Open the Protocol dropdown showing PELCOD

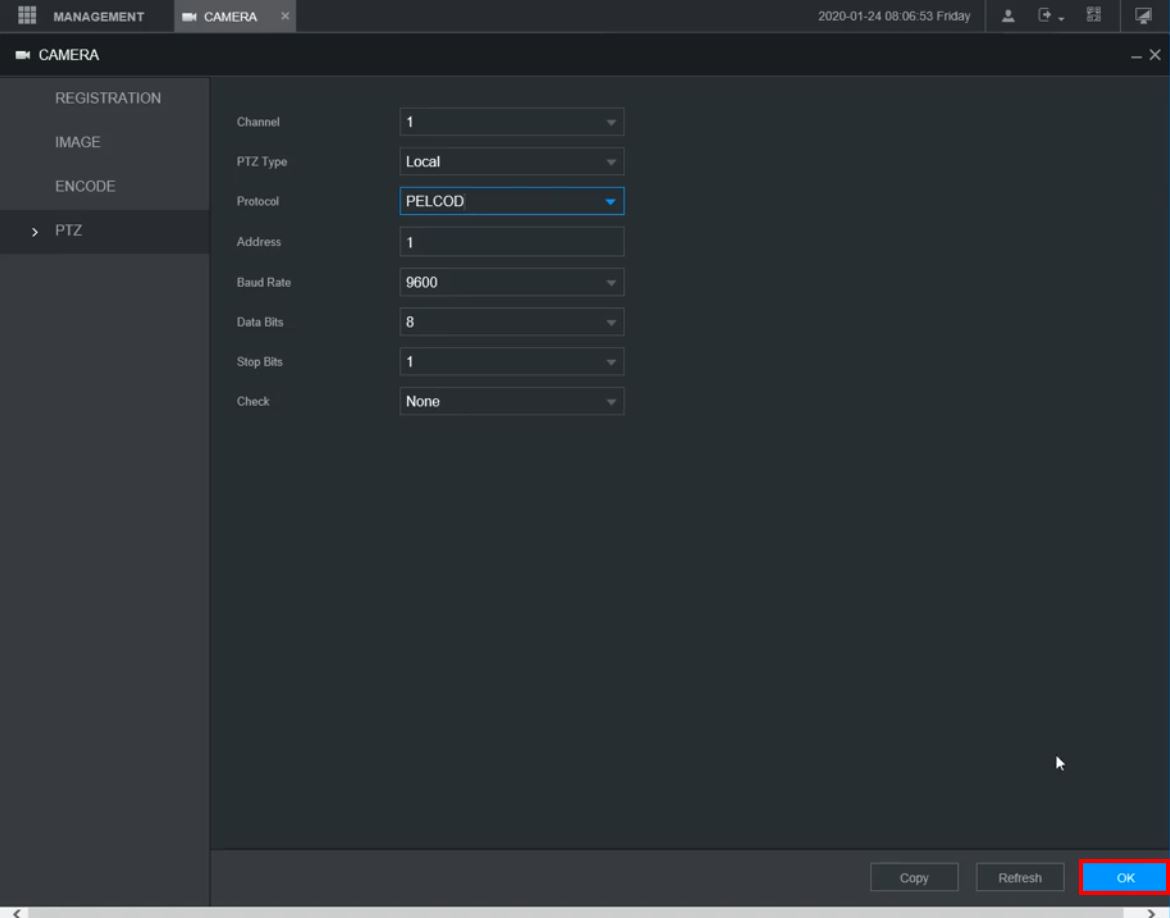[x=511, y=202]
